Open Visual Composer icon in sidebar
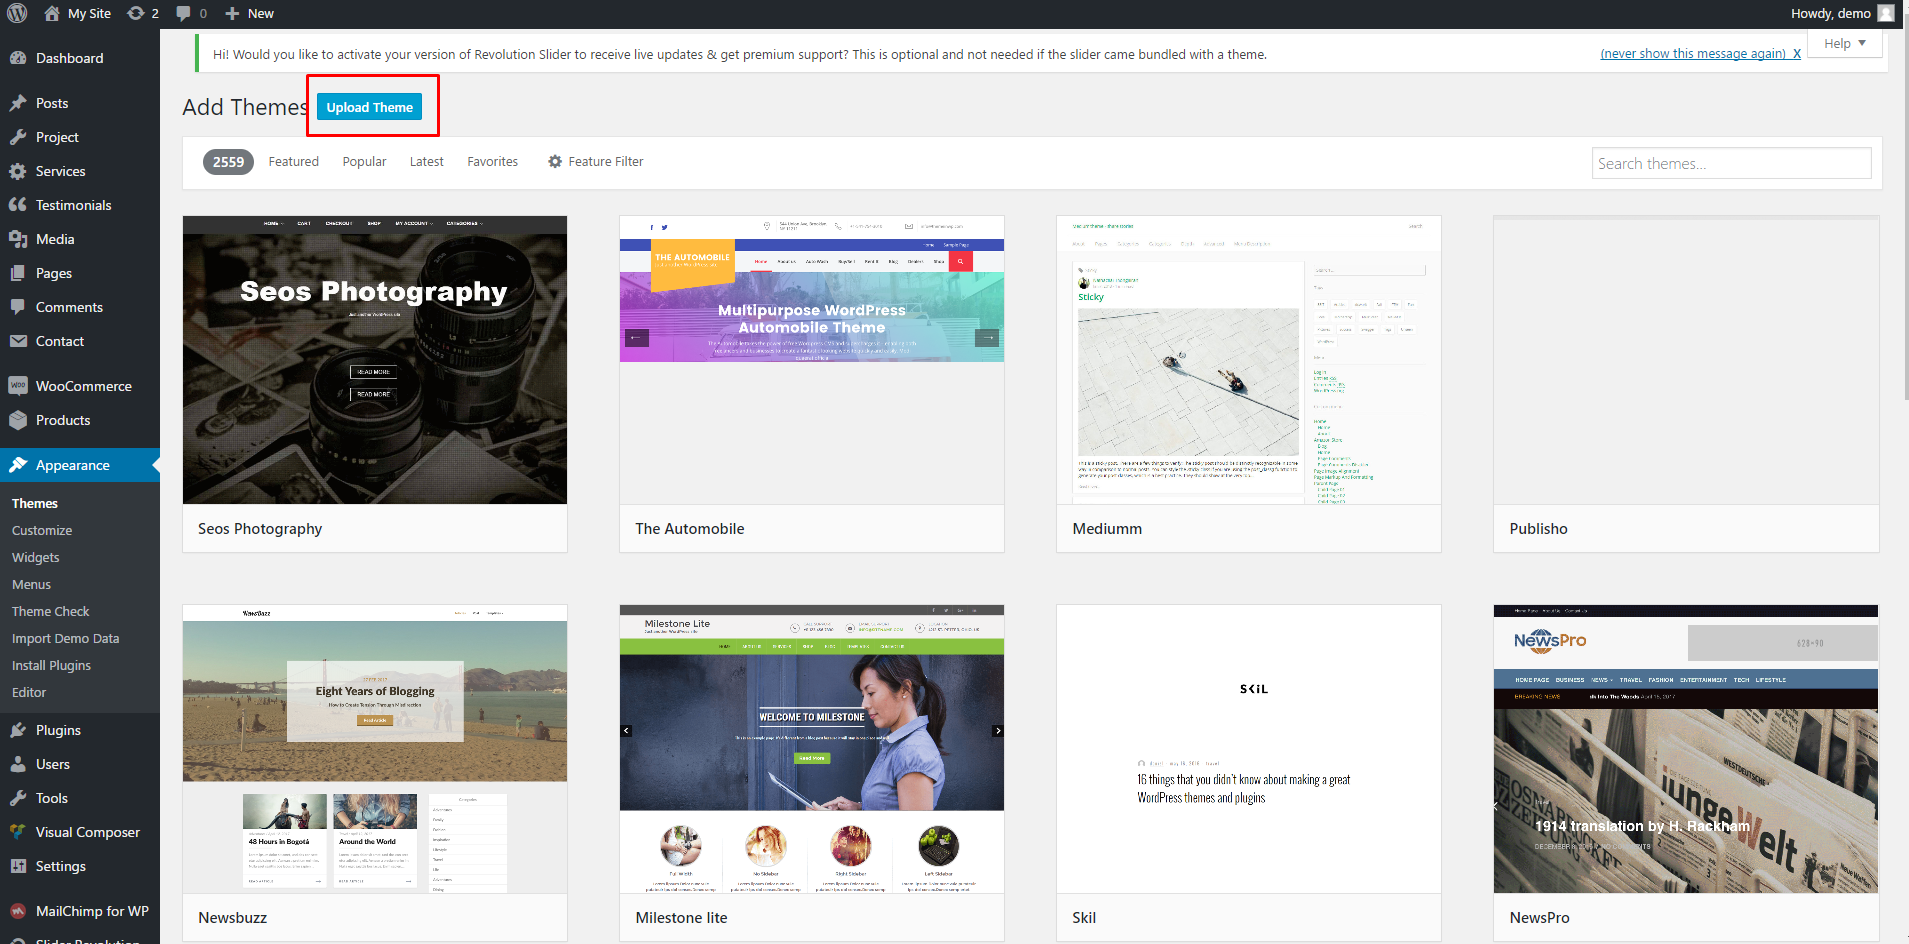Screen dimensions: 1909x944 pos(18,832)
